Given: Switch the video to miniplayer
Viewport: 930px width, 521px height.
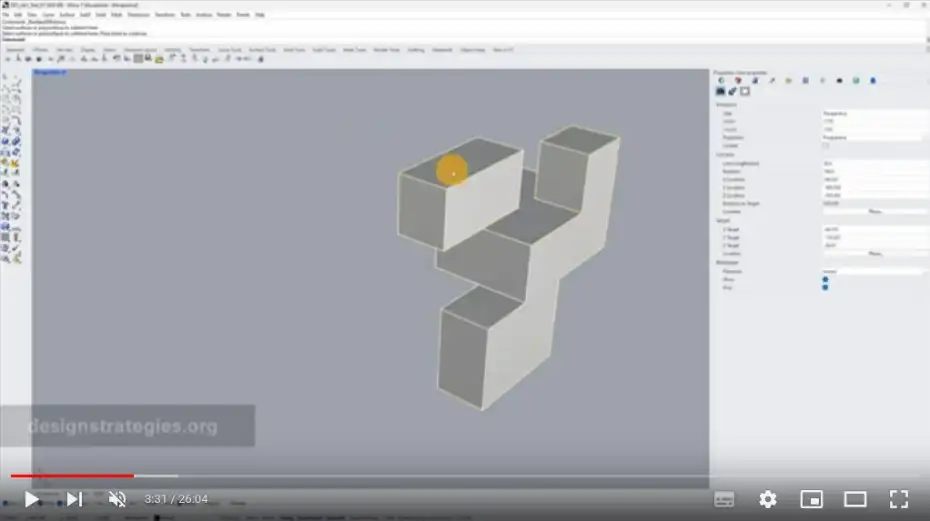Looking at the screenshot, I should [811, 499].
